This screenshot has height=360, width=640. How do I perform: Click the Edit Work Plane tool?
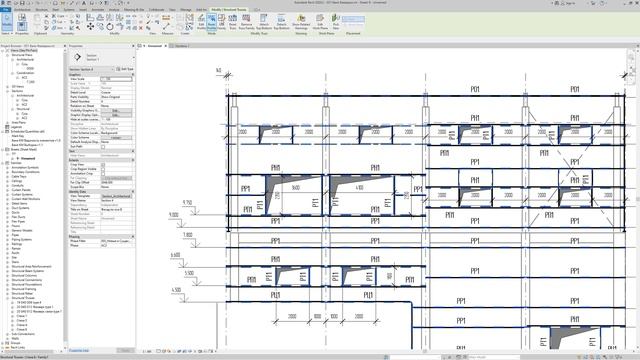click(320, 22)
